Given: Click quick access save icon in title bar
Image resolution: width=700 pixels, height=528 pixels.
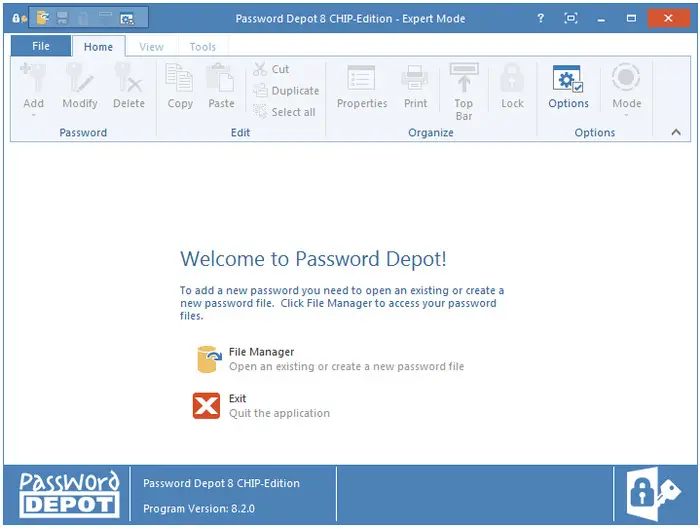Looking at the screenshot, I should pyautogui.click(x=62, y=18).
